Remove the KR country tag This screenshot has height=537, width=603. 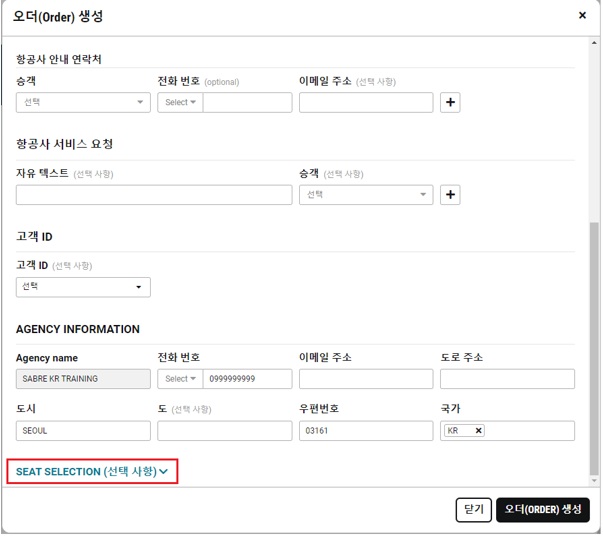(478, 431)
